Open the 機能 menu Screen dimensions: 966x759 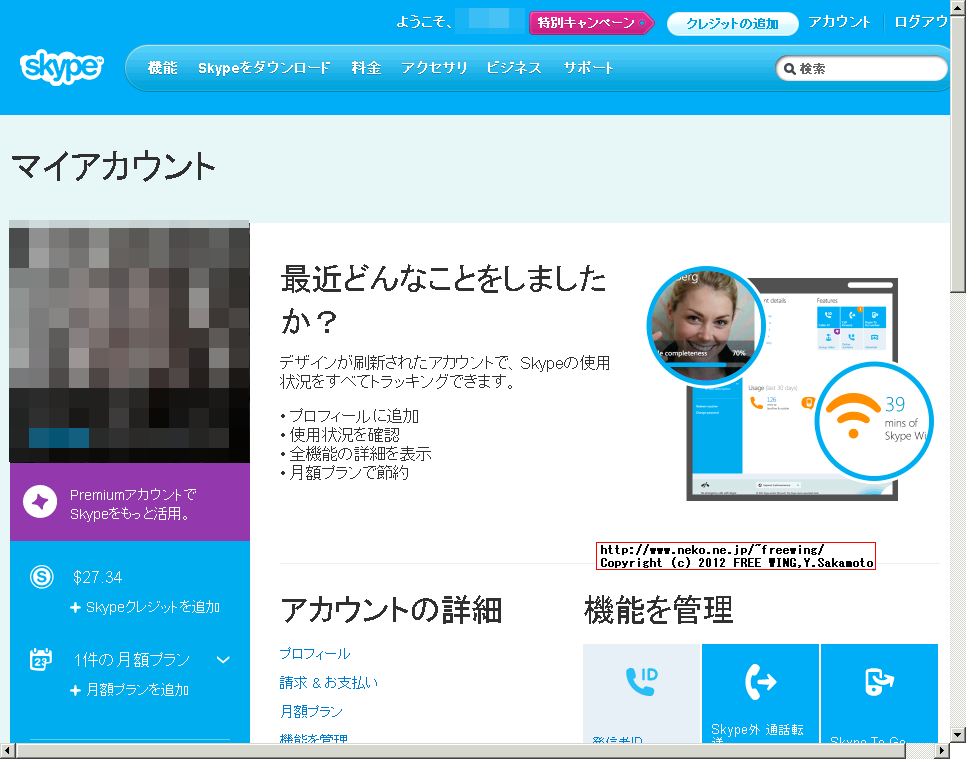pos(163,68)
